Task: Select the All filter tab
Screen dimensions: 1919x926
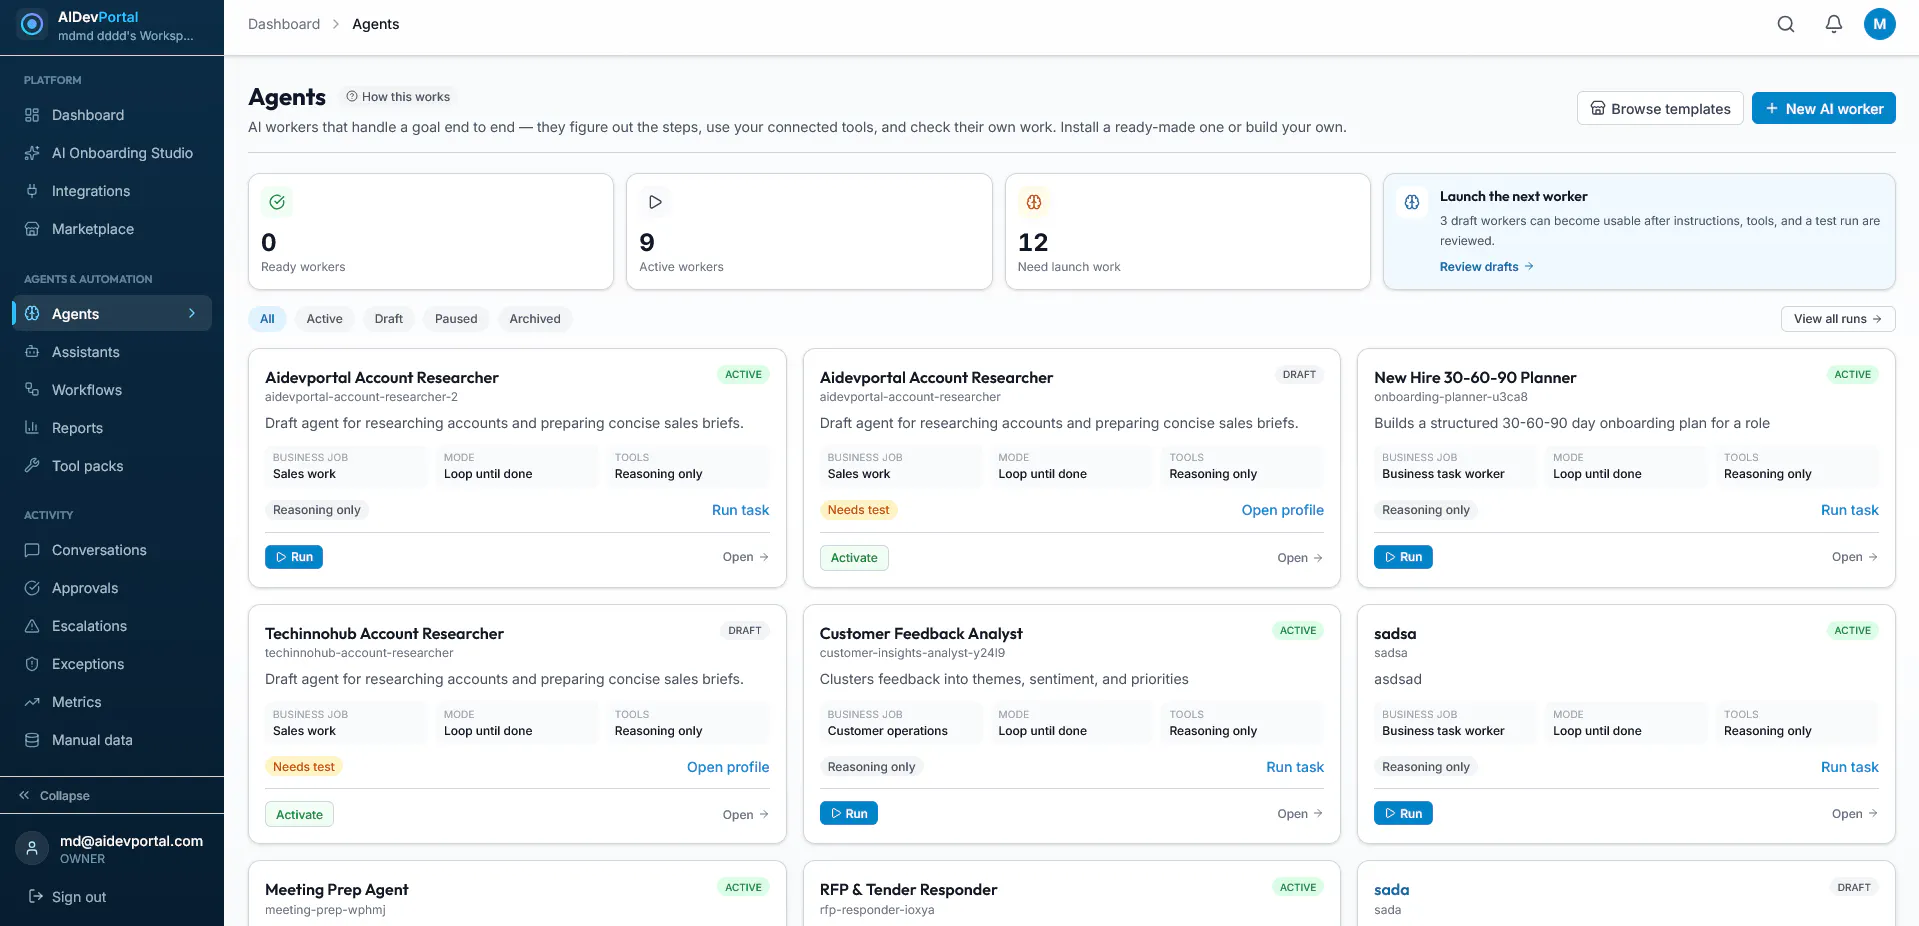Action: tap(267, 319)
